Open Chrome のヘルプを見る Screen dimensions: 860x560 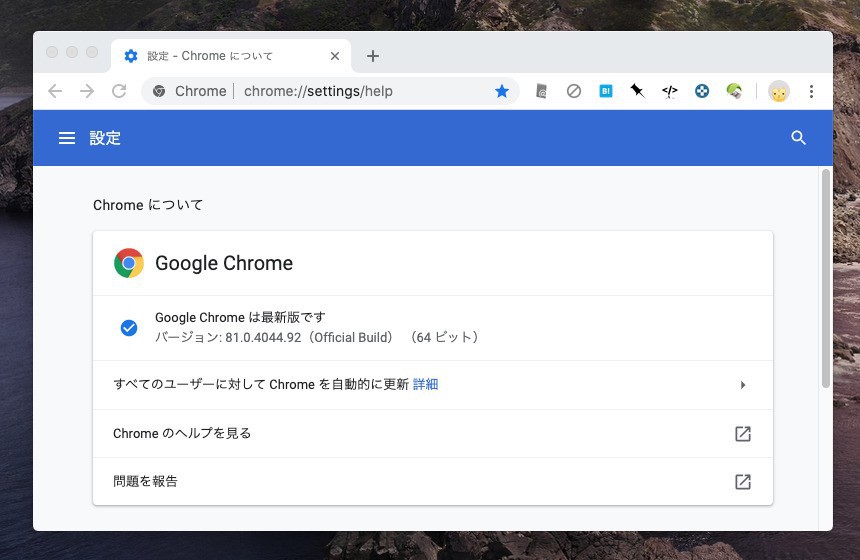[432, 433]
